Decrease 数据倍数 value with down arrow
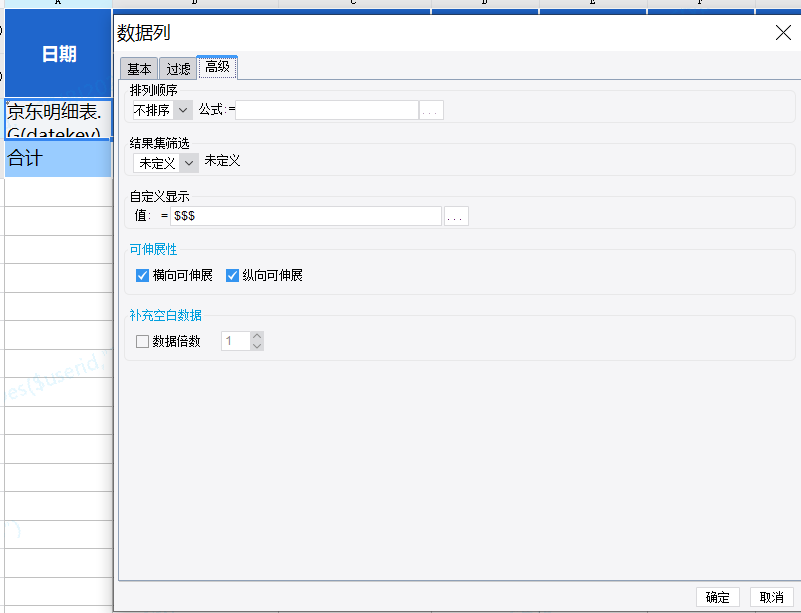 pyautogui.click(x=257, y=346)
